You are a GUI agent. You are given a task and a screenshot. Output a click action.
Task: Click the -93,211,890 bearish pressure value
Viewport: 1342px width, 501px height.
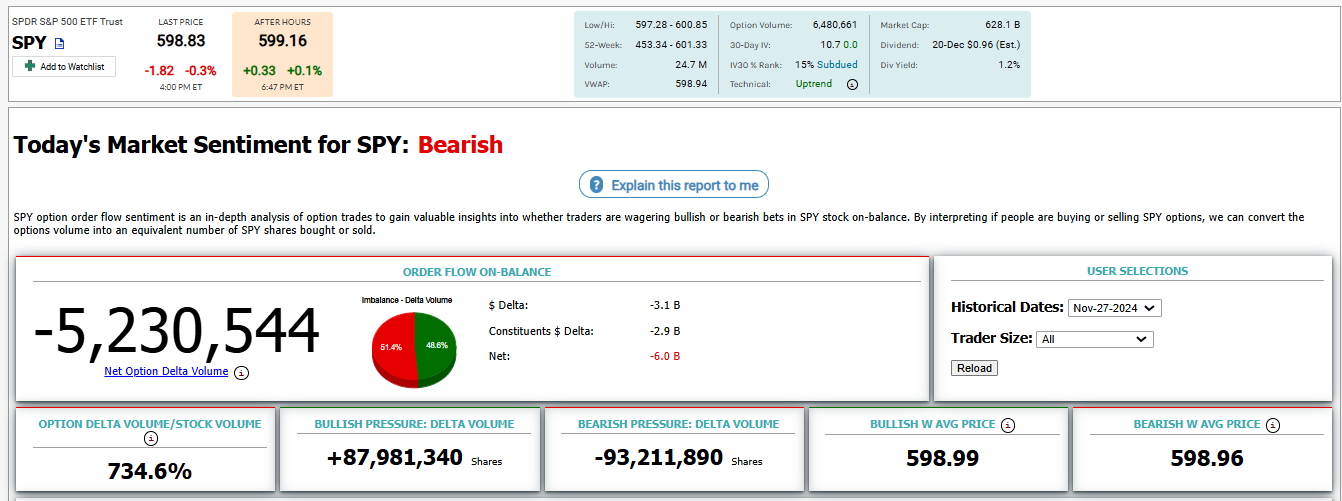coord(658,458)
